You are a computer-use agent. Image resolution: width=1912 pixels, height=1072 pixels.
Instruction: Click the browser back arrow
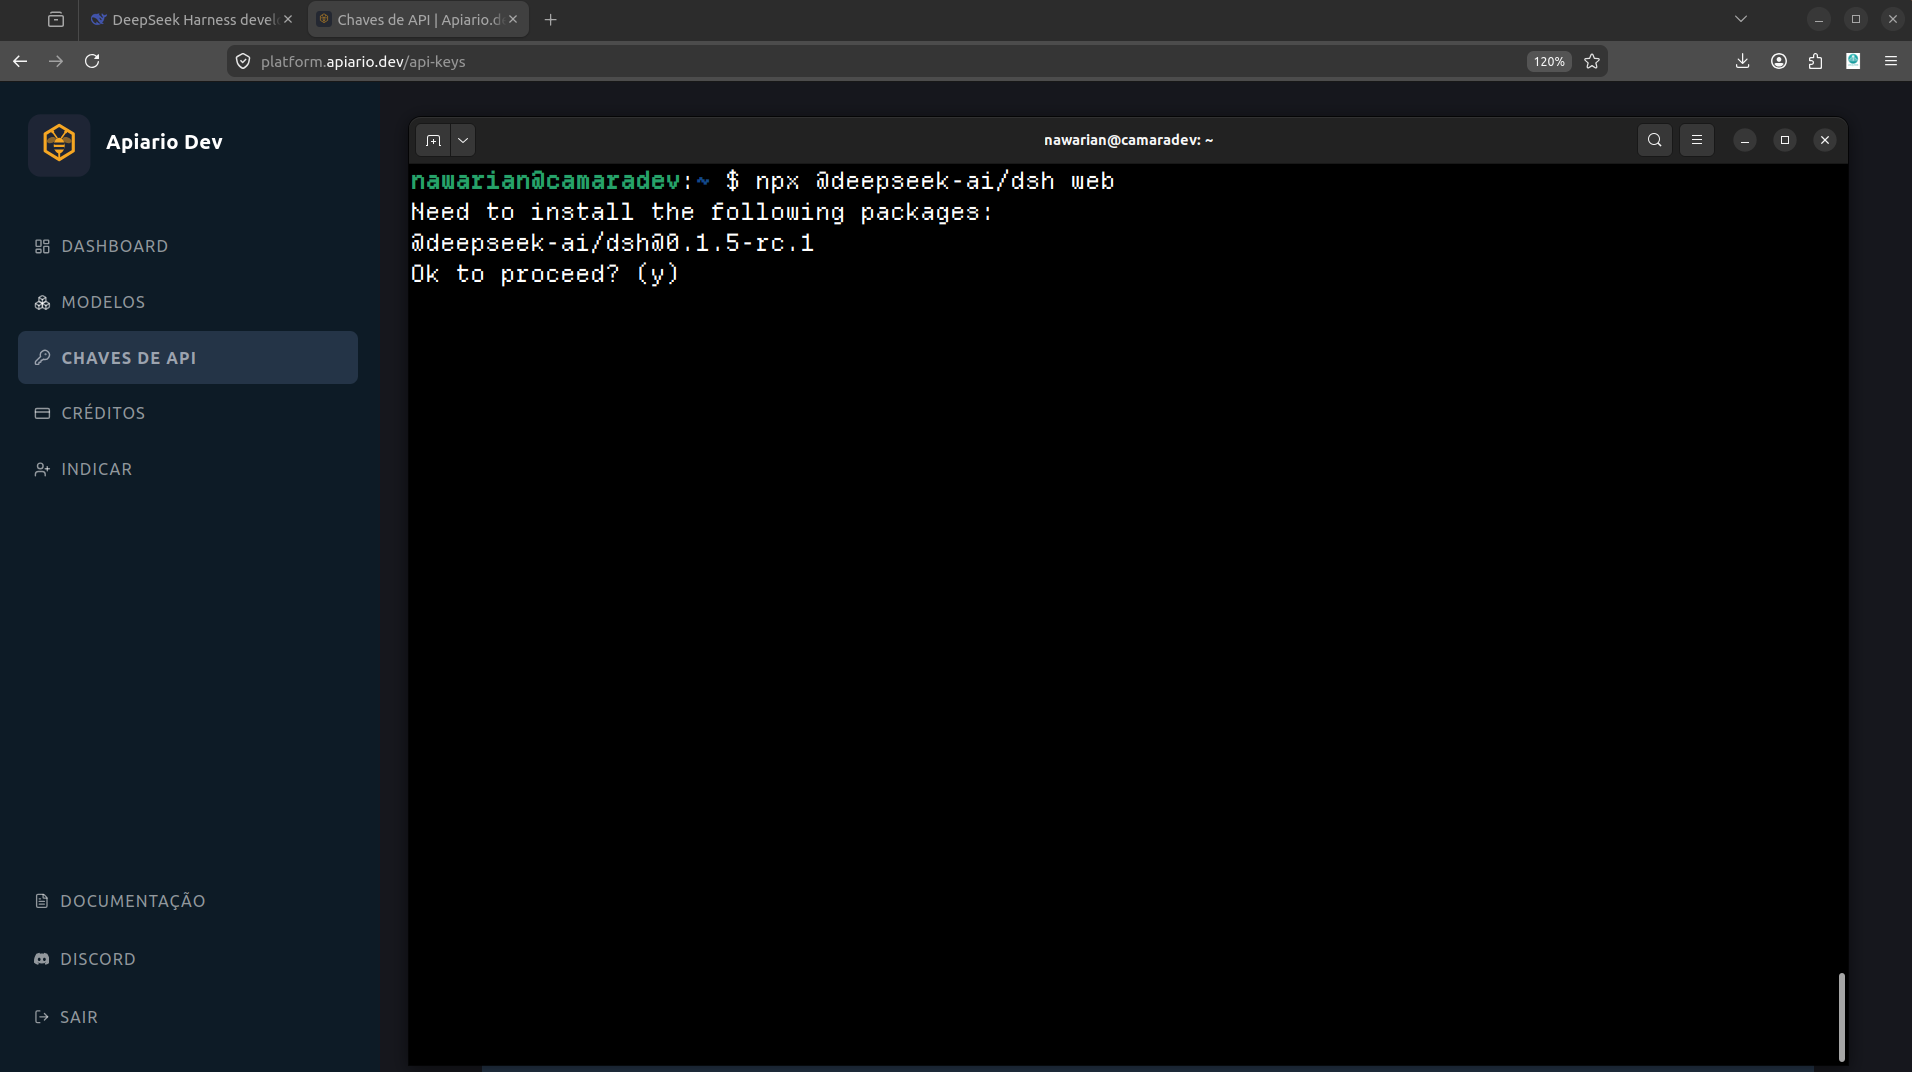[x=20, y=61]
